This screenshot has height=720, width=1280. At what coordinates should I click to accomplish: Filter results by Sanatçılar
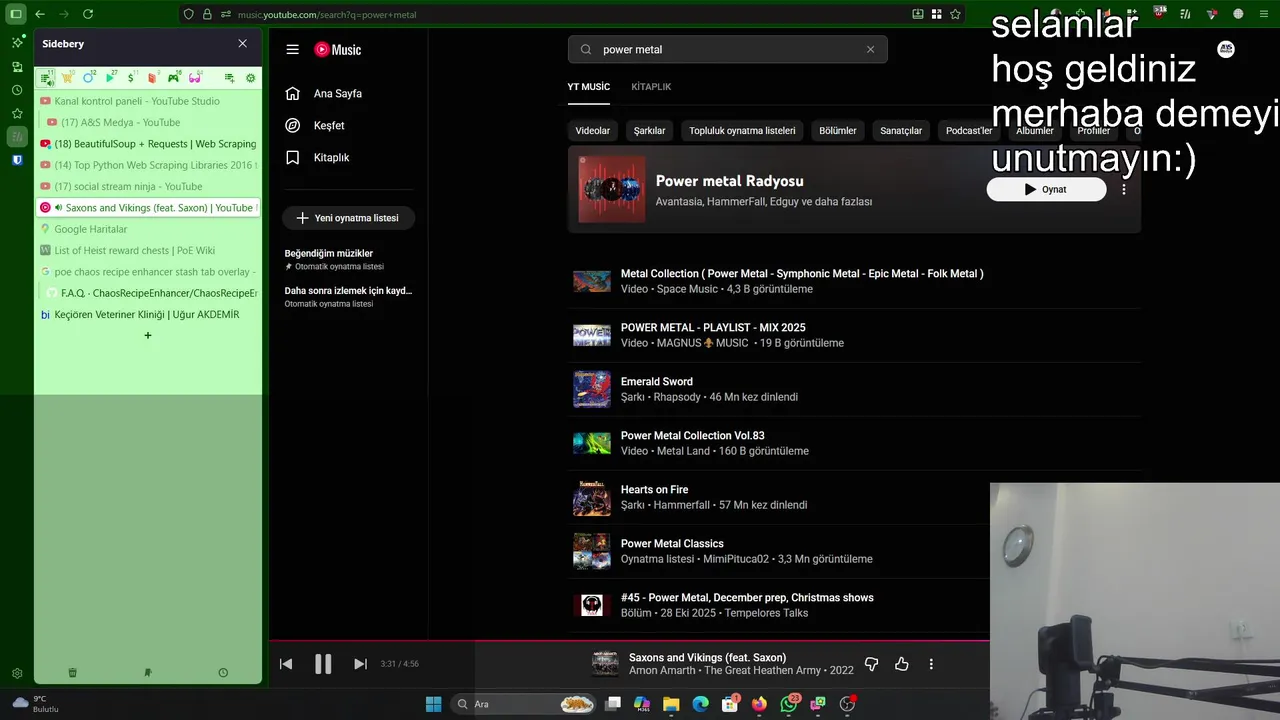(x=901, y=131)
